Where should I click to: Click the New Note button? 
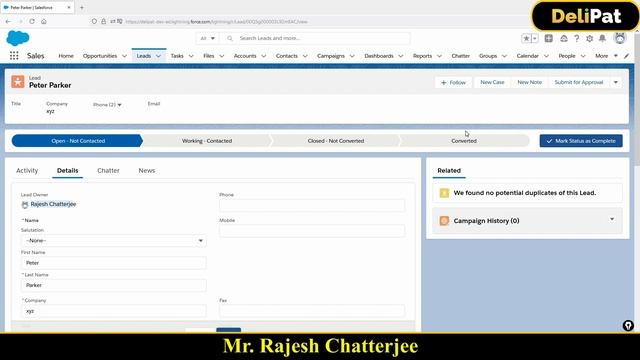(529, 82)
